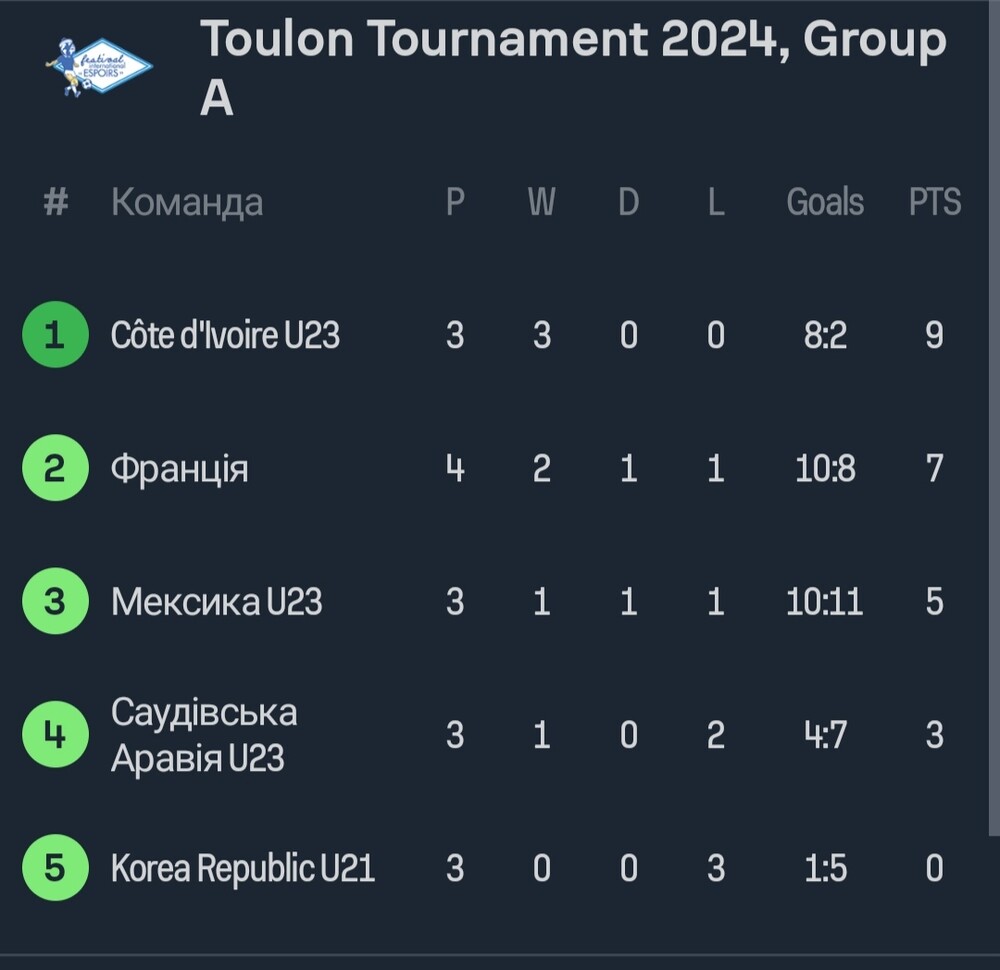The width and height of the screenshot is (1000, 970).
Task: Sort the table by the Goals column
Action: 825,202
